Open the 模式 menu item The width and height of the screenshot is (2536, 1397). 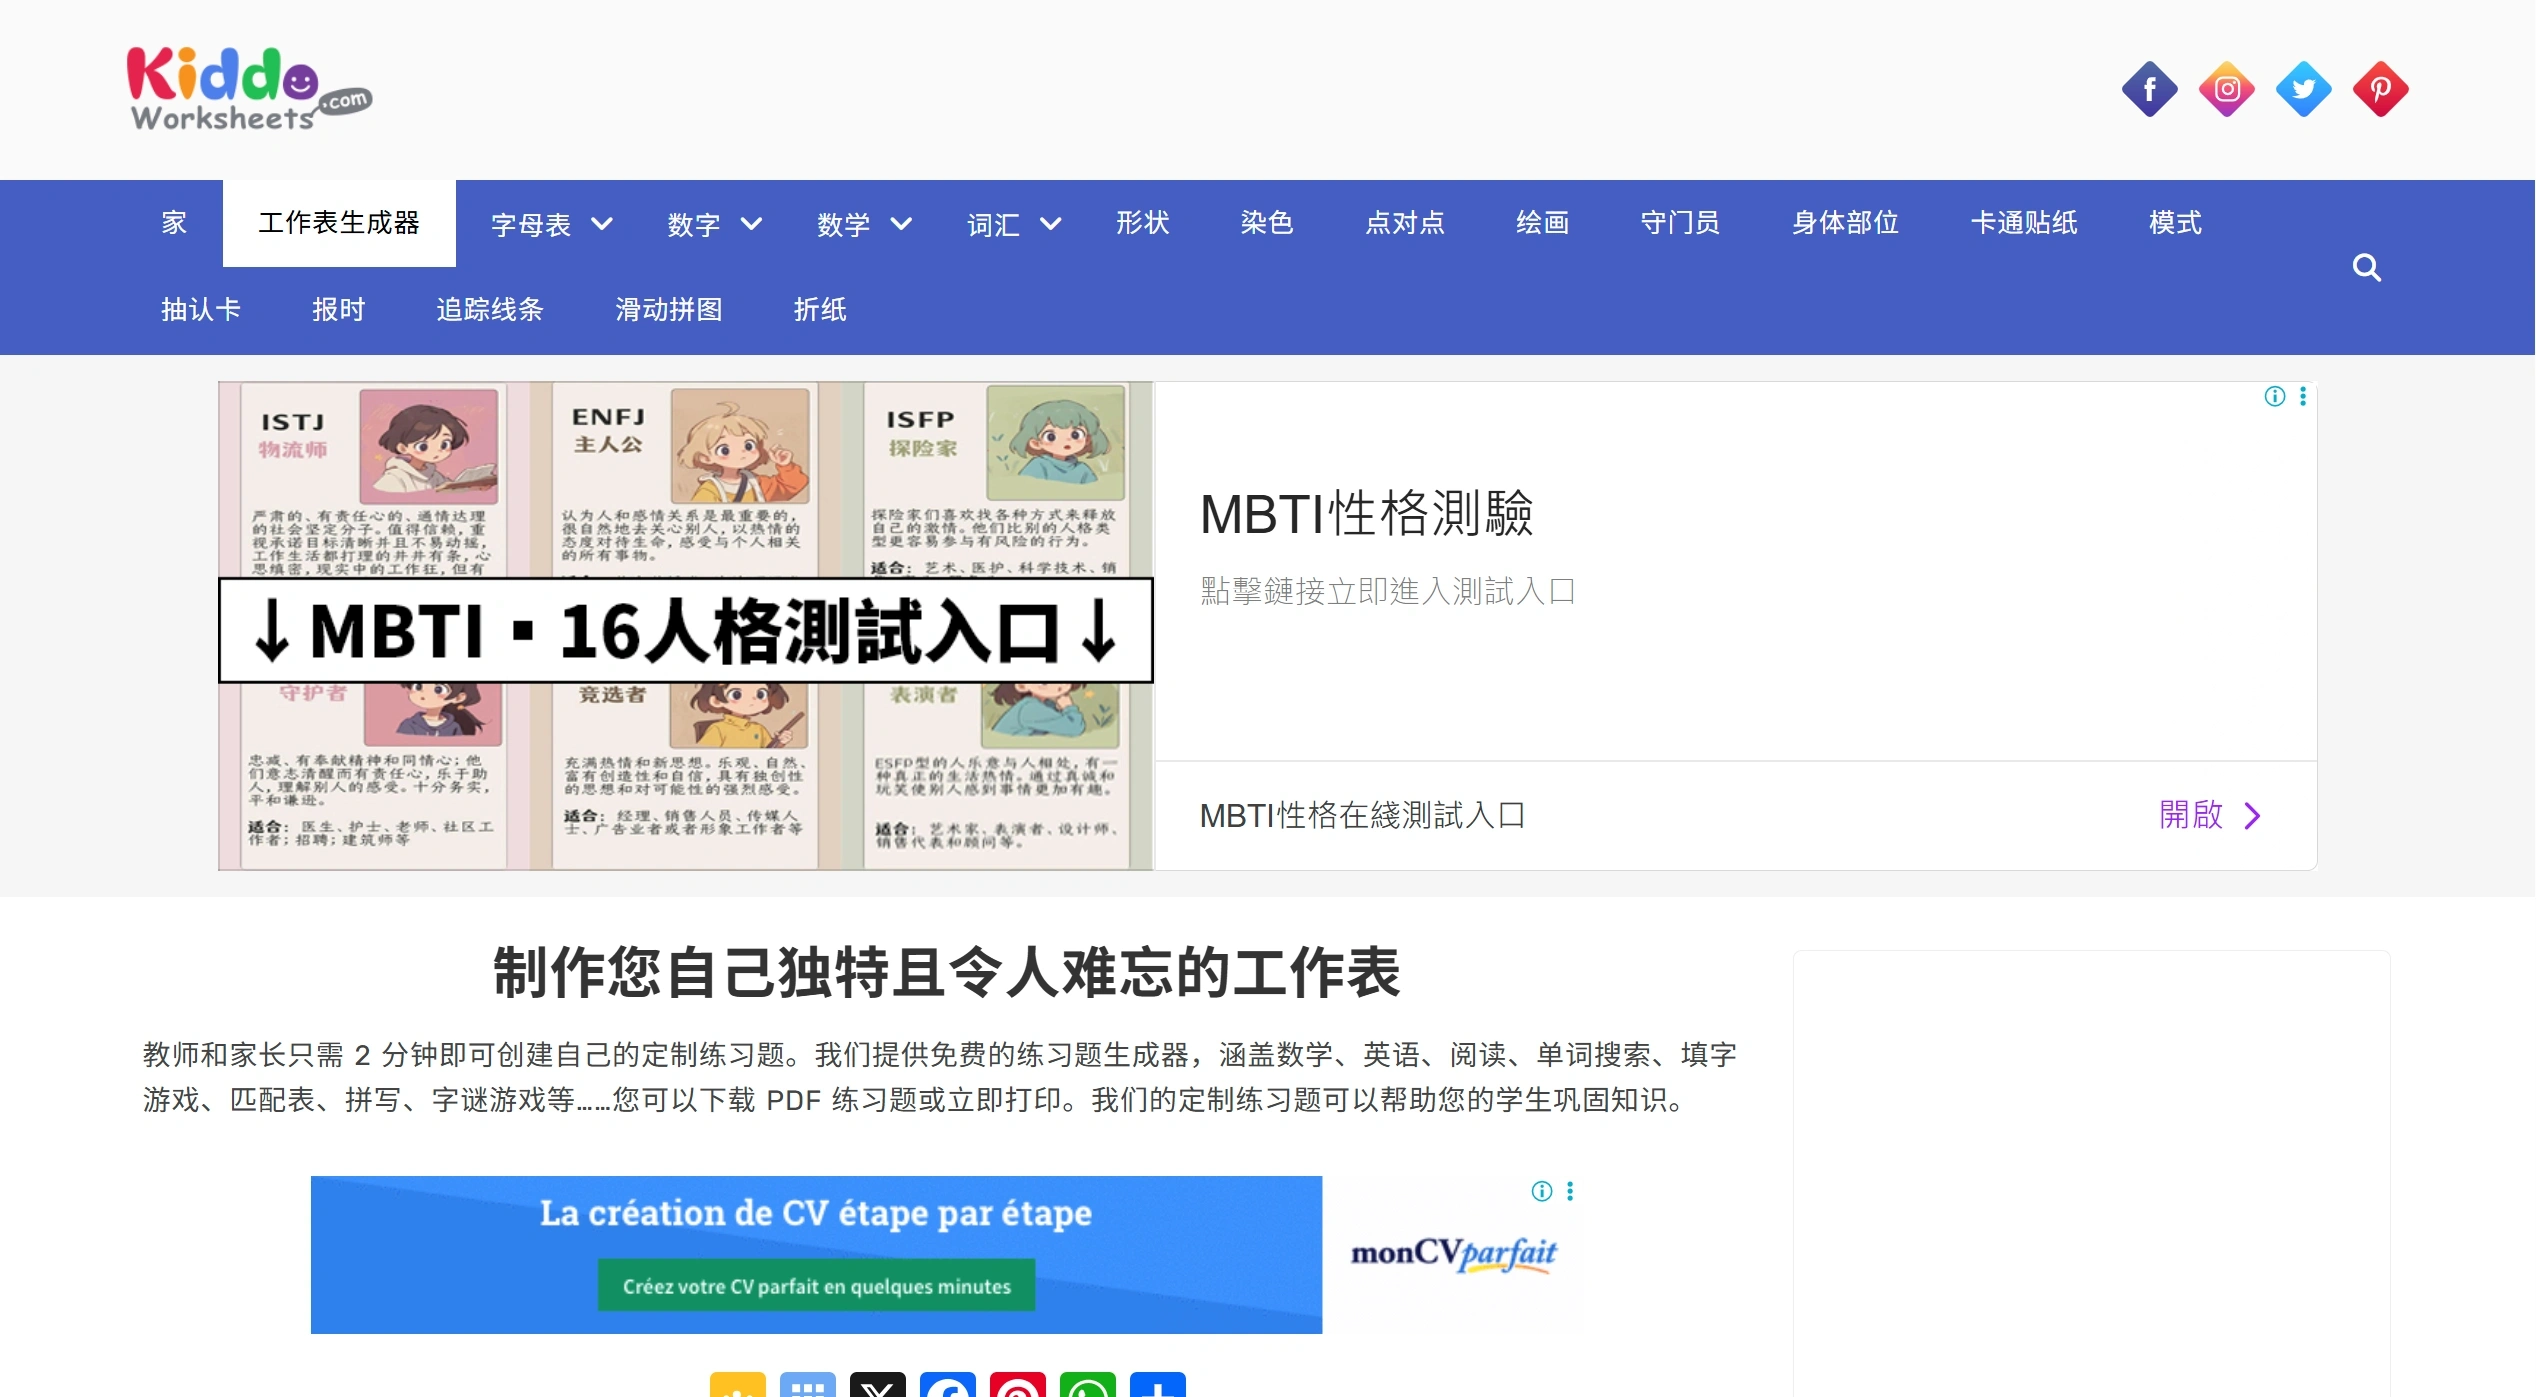tap(2175, 223)
